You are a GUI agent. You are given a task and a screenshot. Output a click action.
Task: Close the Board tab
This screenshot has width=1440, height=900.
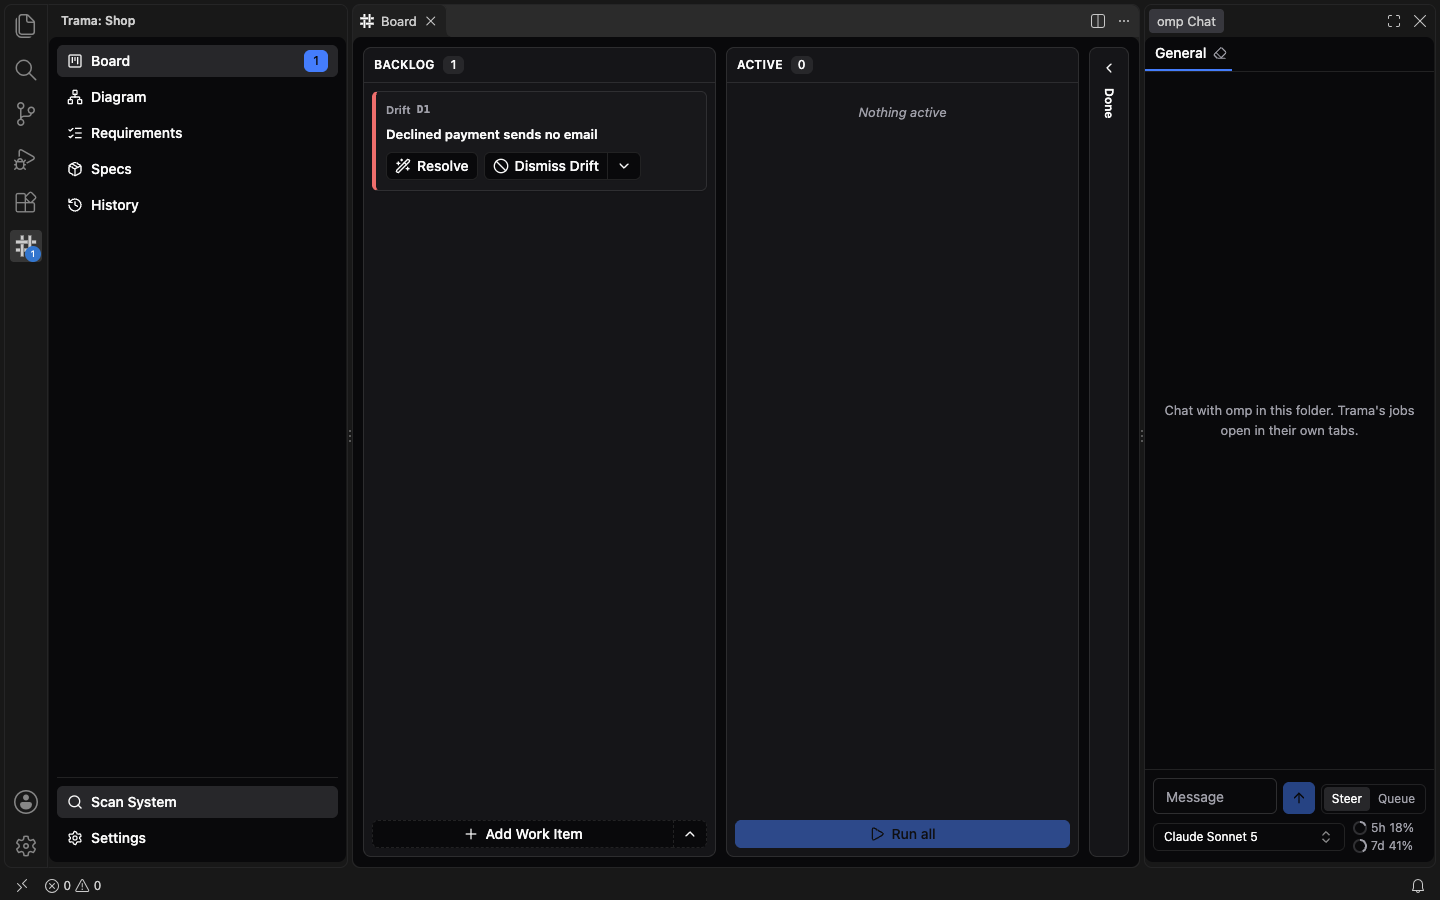point(431,21)
